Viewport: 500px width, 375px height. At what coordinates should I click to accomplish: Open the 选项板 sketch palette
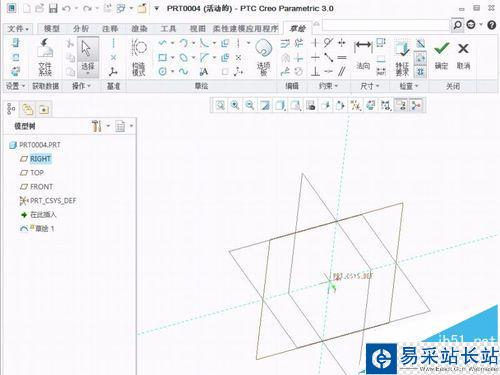(x=264, y=57)
